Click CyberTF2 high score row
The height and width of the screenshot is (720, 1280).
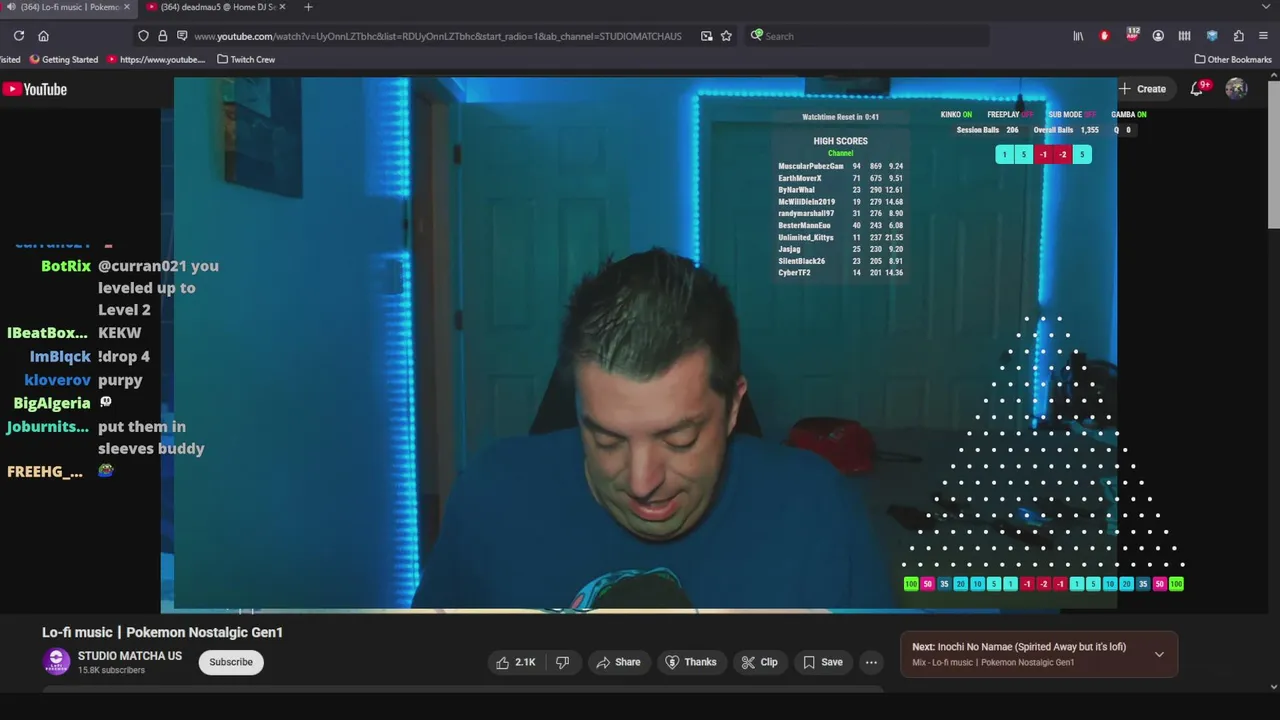840,273
